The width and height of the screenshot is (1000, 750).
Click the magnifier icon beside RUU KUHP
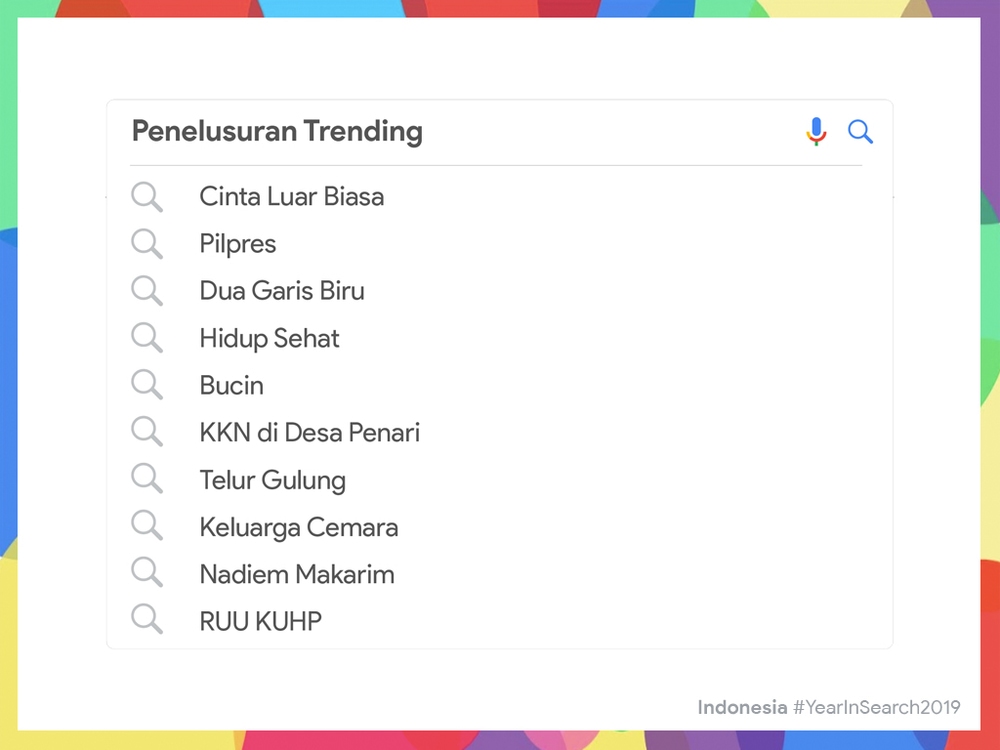tap(147, 619)
